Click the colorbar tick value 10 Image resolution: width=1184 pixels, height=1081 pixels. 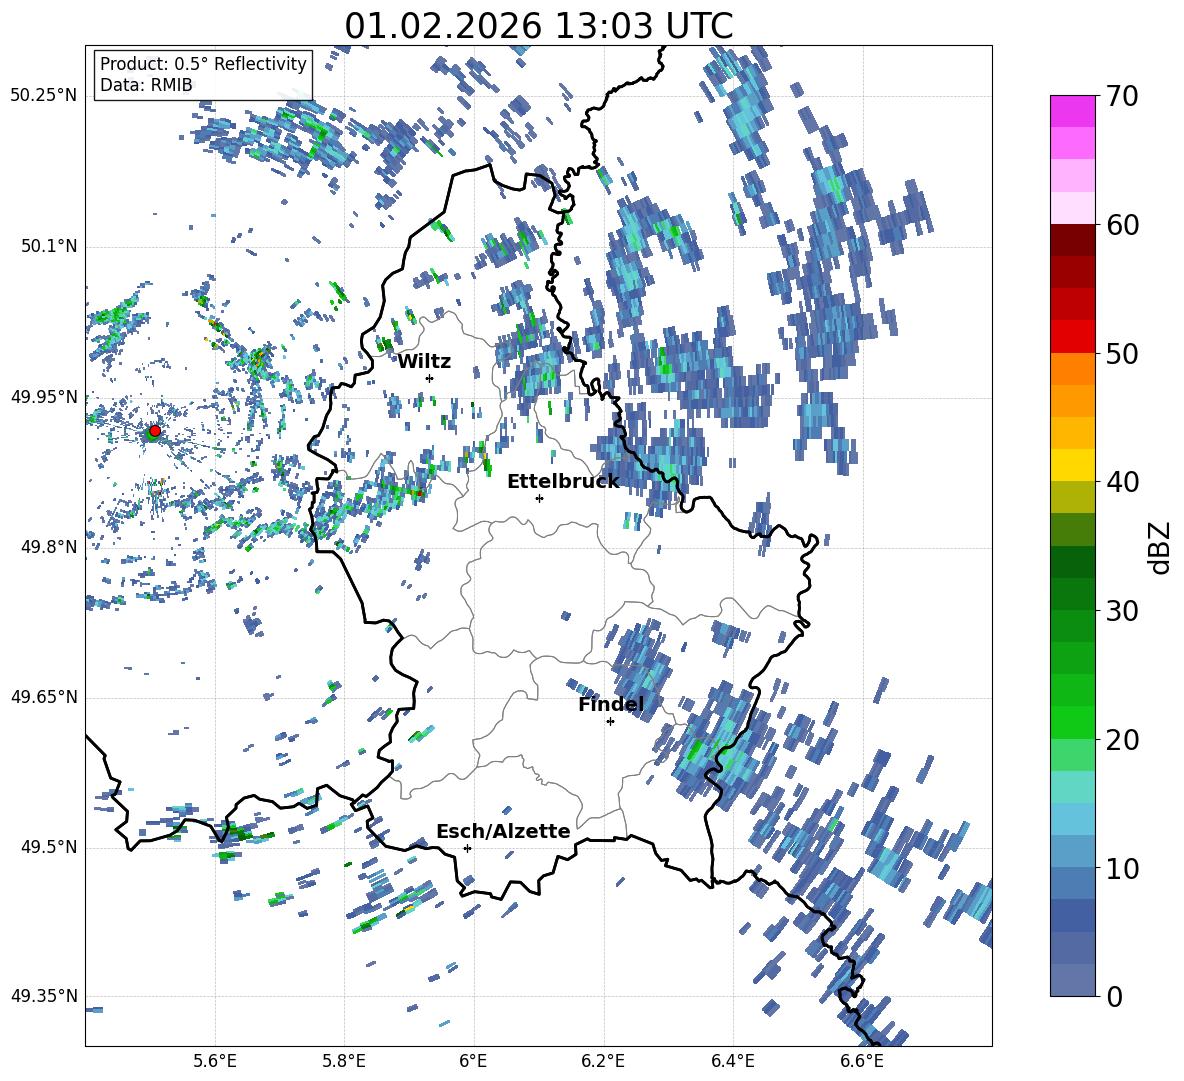pyautogui.click(x=1123, y=868)
